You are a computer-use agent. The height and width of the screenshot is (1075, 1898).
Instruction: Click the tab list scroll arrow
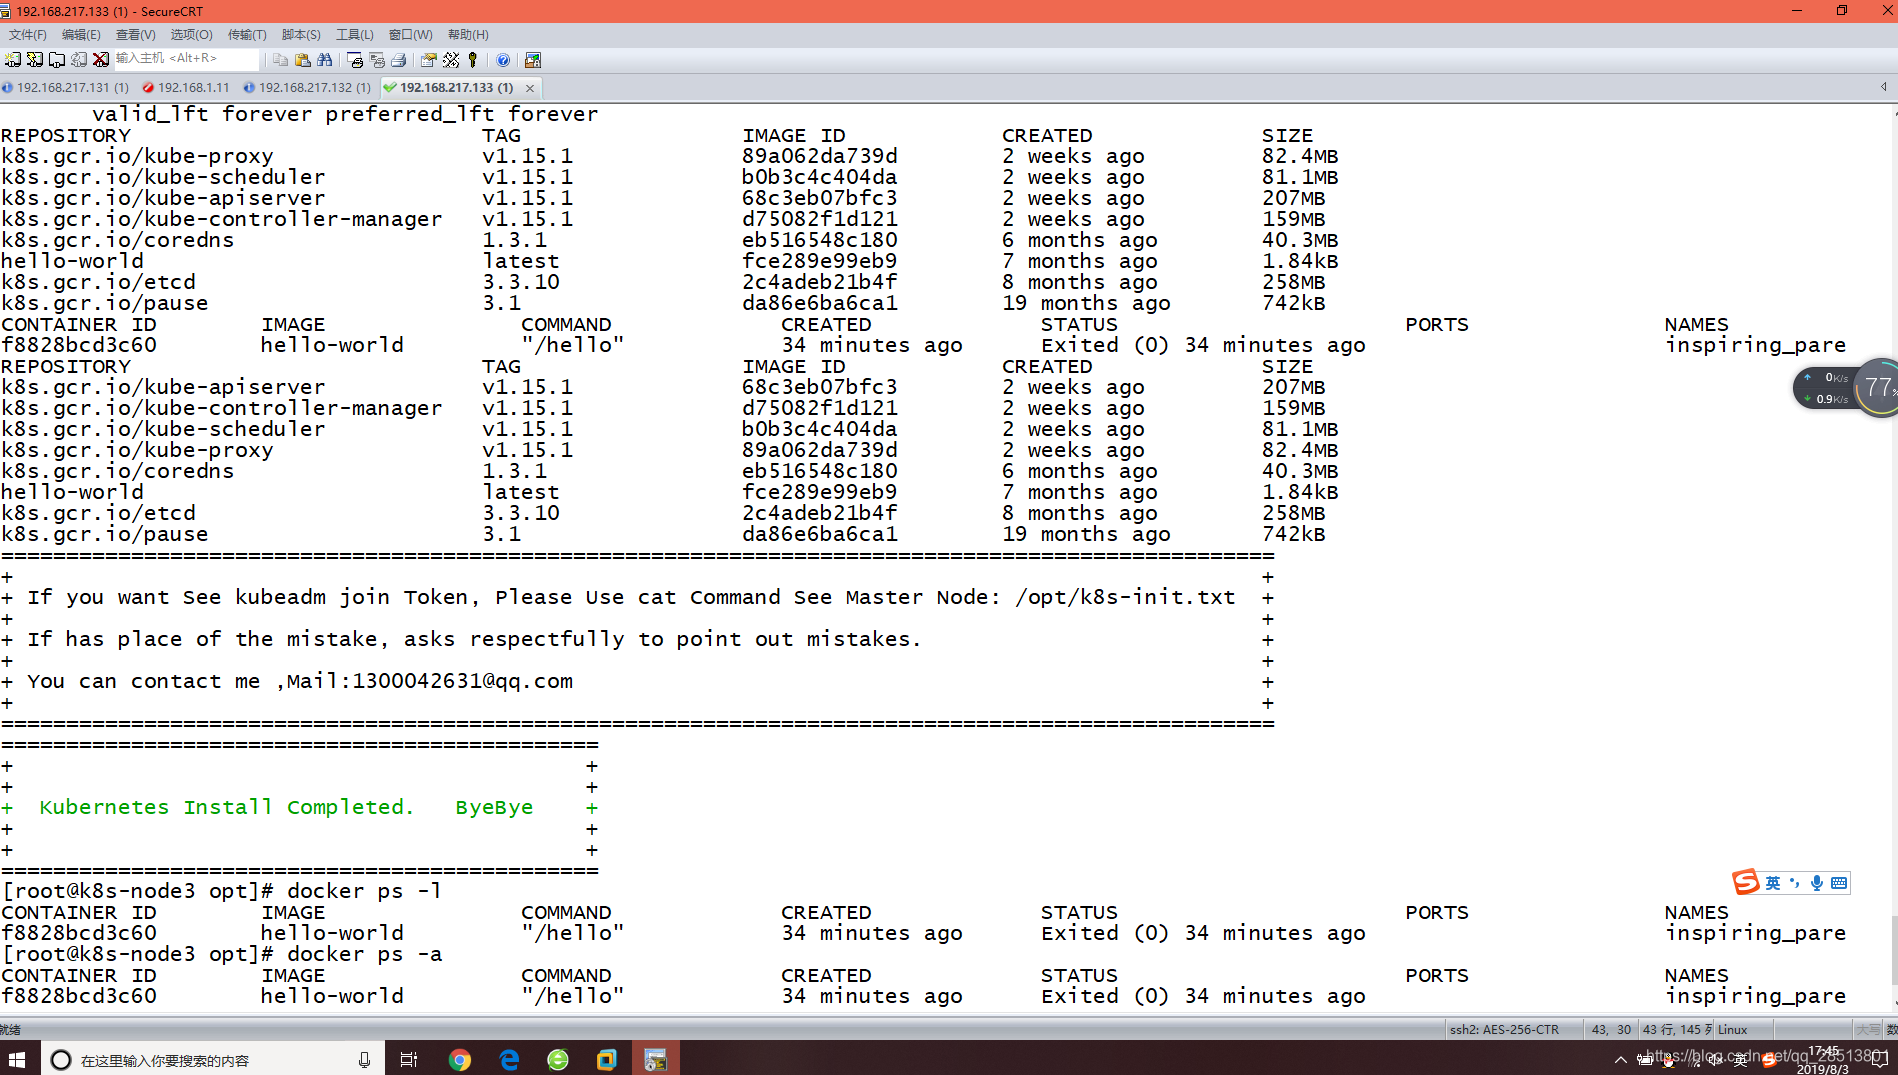(x=1884, y=87)
